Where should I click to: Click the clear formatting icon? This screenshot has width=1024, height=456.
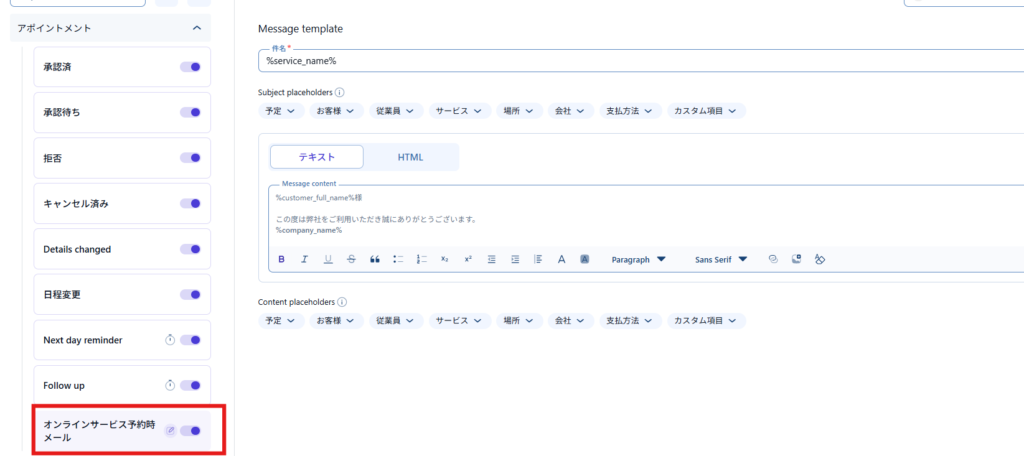coord(819,259)
